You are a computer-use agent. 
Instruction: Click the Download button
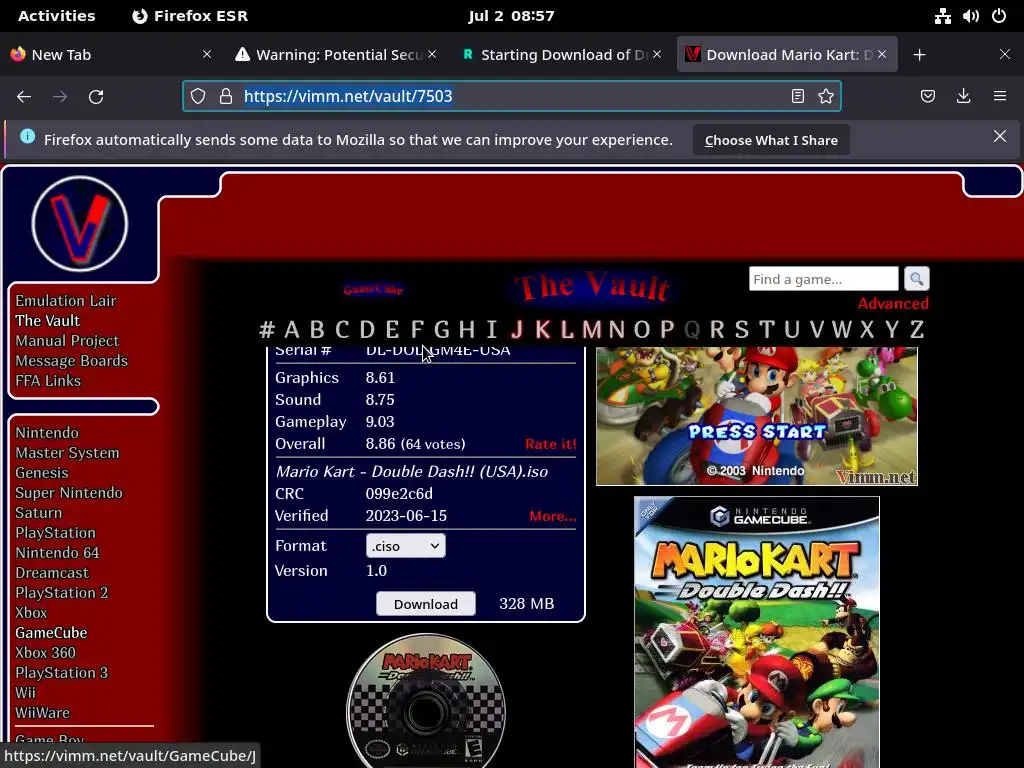pos(426,604)
